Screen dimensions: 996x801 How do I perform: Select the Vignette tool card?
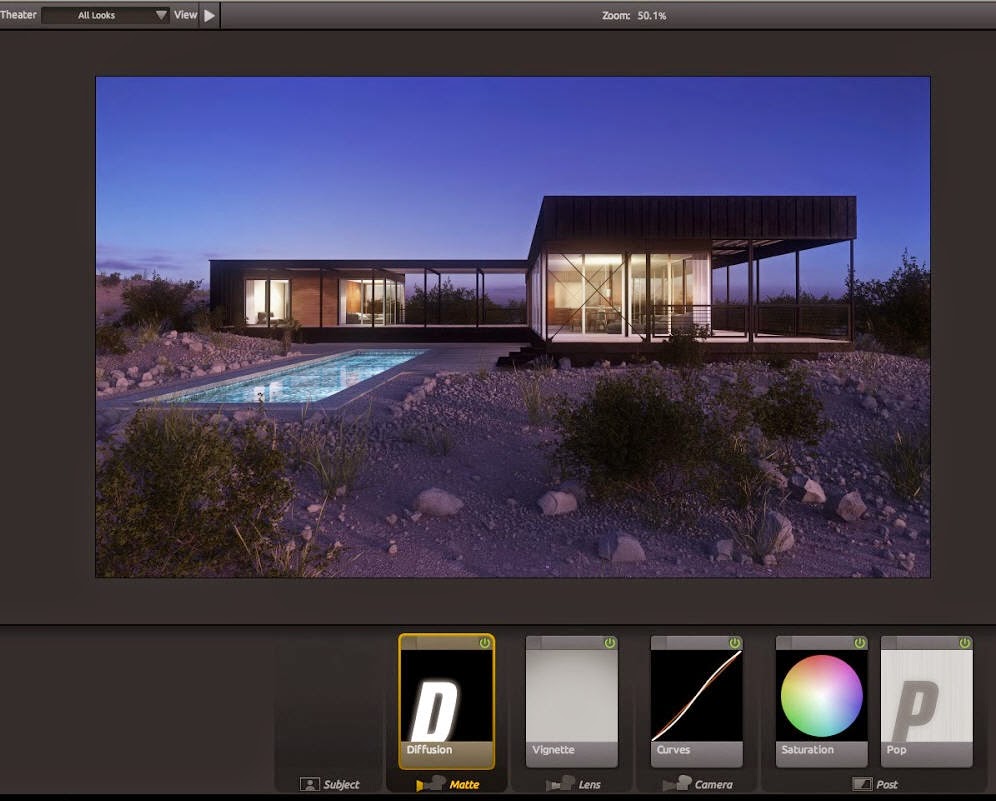572,701
